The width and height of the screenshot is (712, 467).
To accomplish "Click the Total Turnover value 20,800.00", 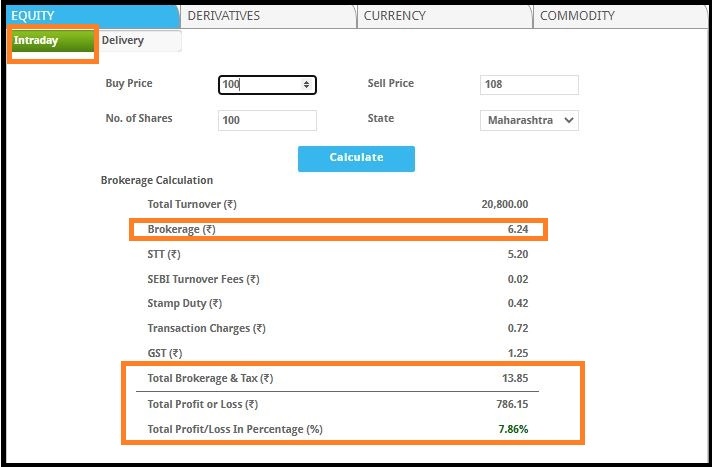I will click(x=505, y=204).
